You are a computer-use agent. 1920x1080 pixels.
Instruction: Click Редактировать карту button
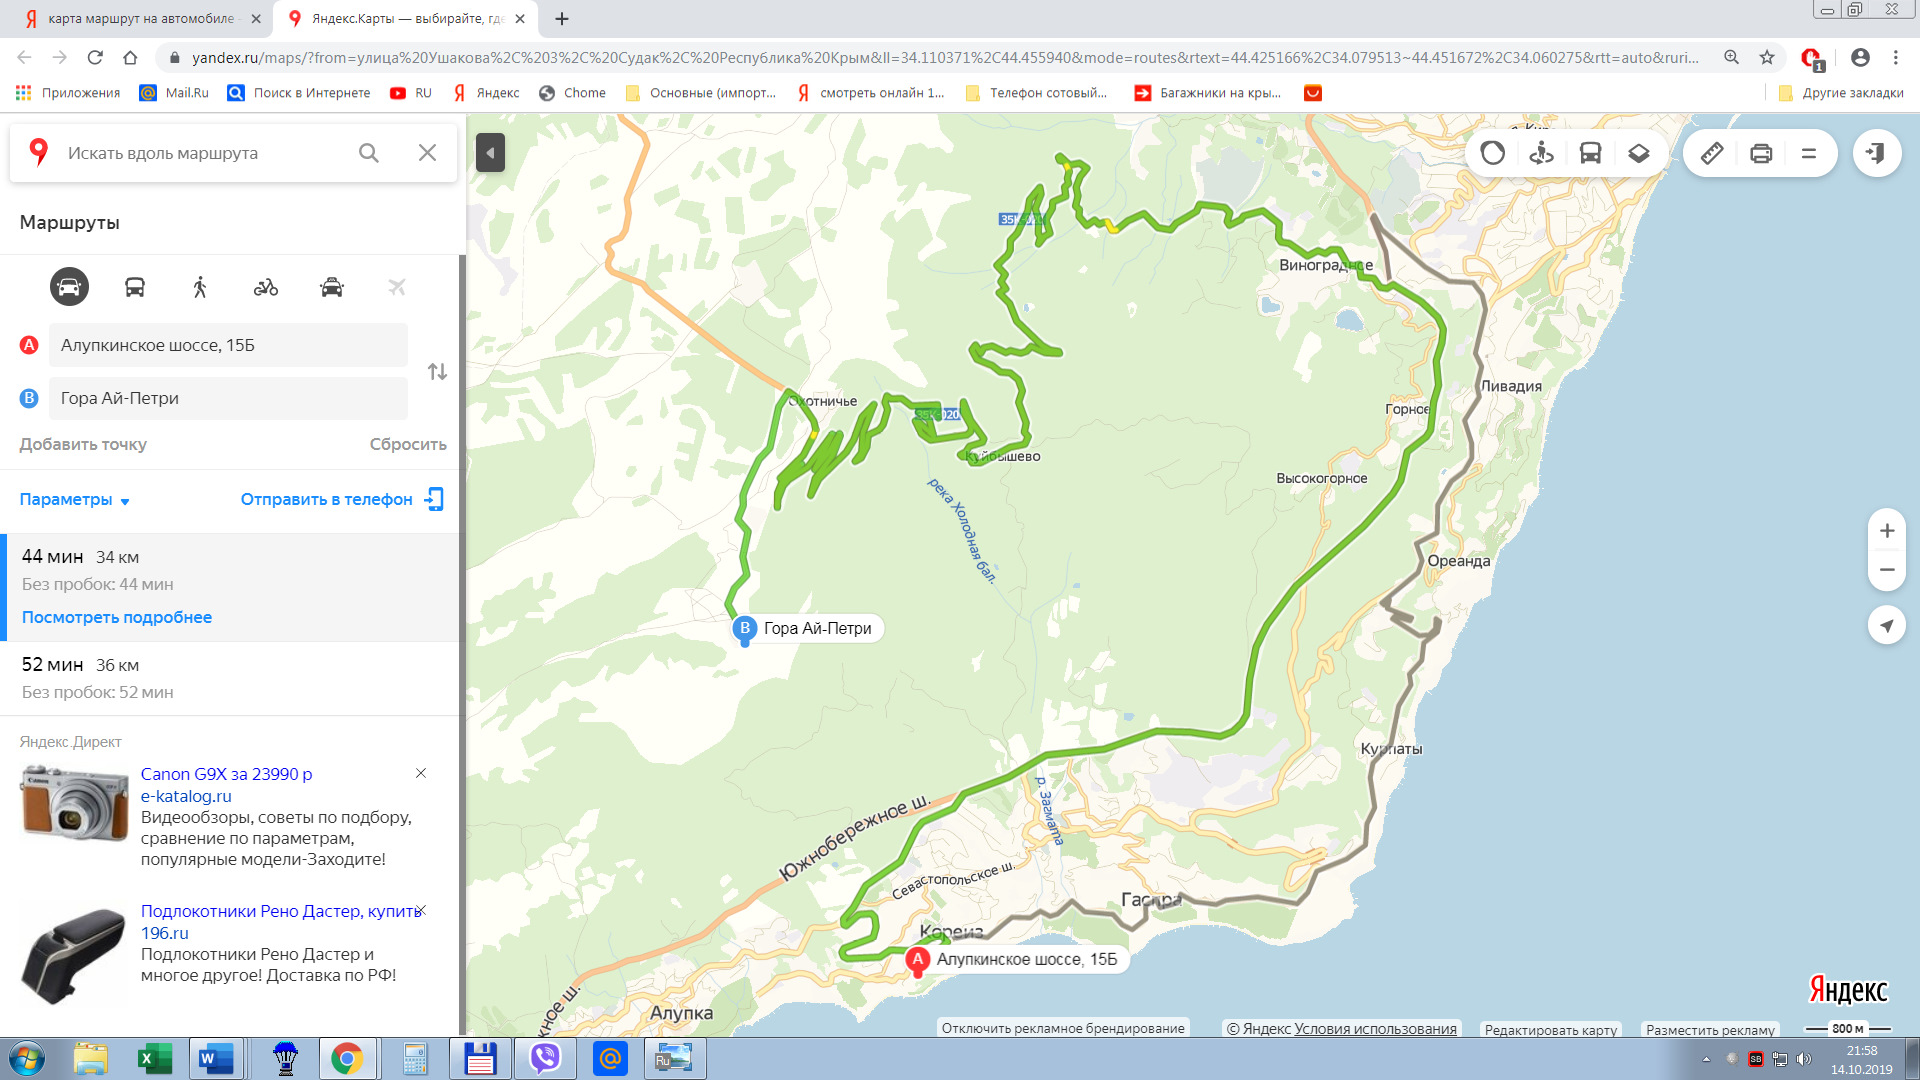tap(1550, 1029)
